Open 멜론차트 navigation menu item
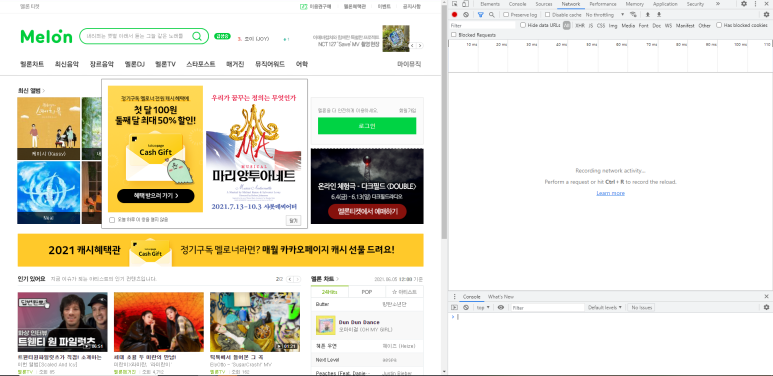 32,64
